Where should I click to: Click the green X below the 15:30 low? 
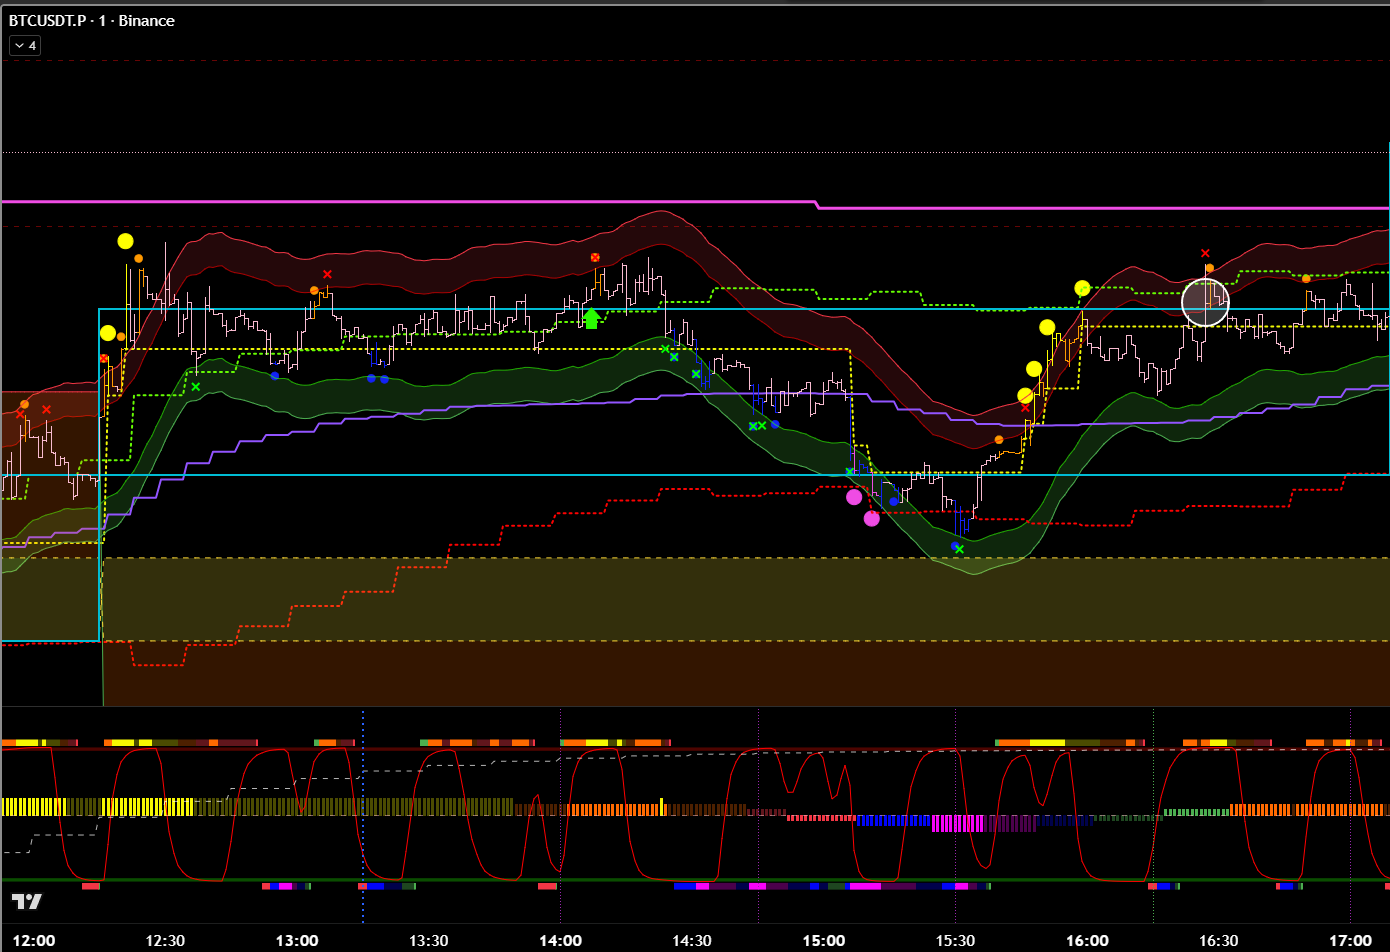(x=959, y=548)
